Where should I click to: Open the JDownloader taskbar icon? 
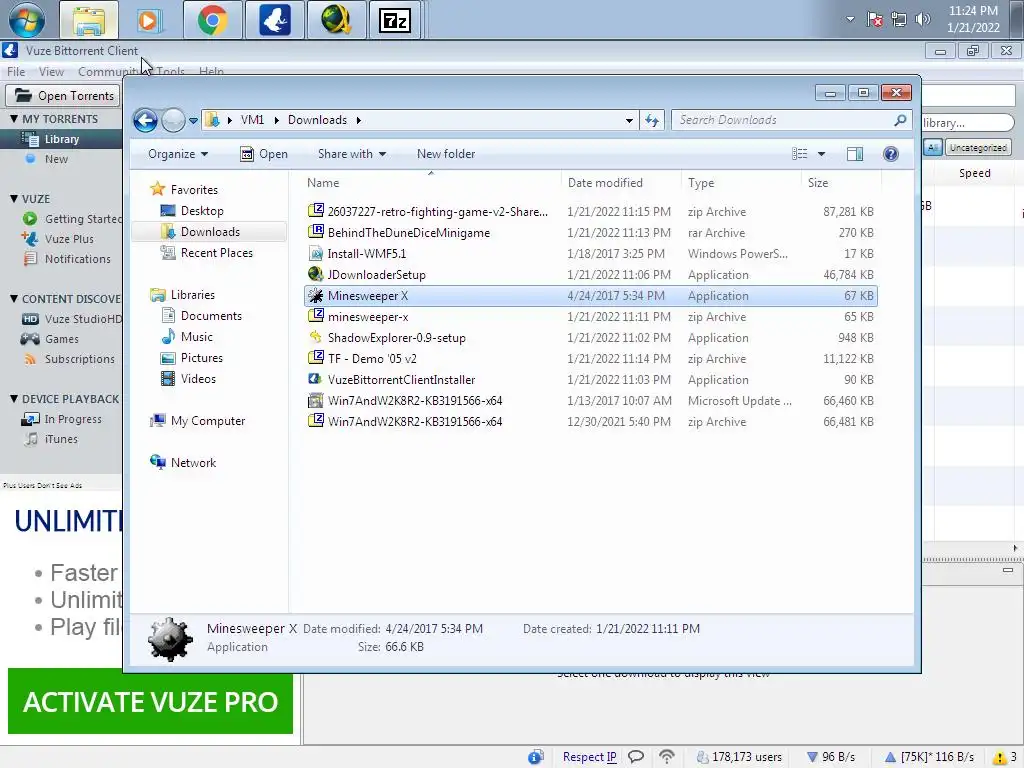coord(336,20)
